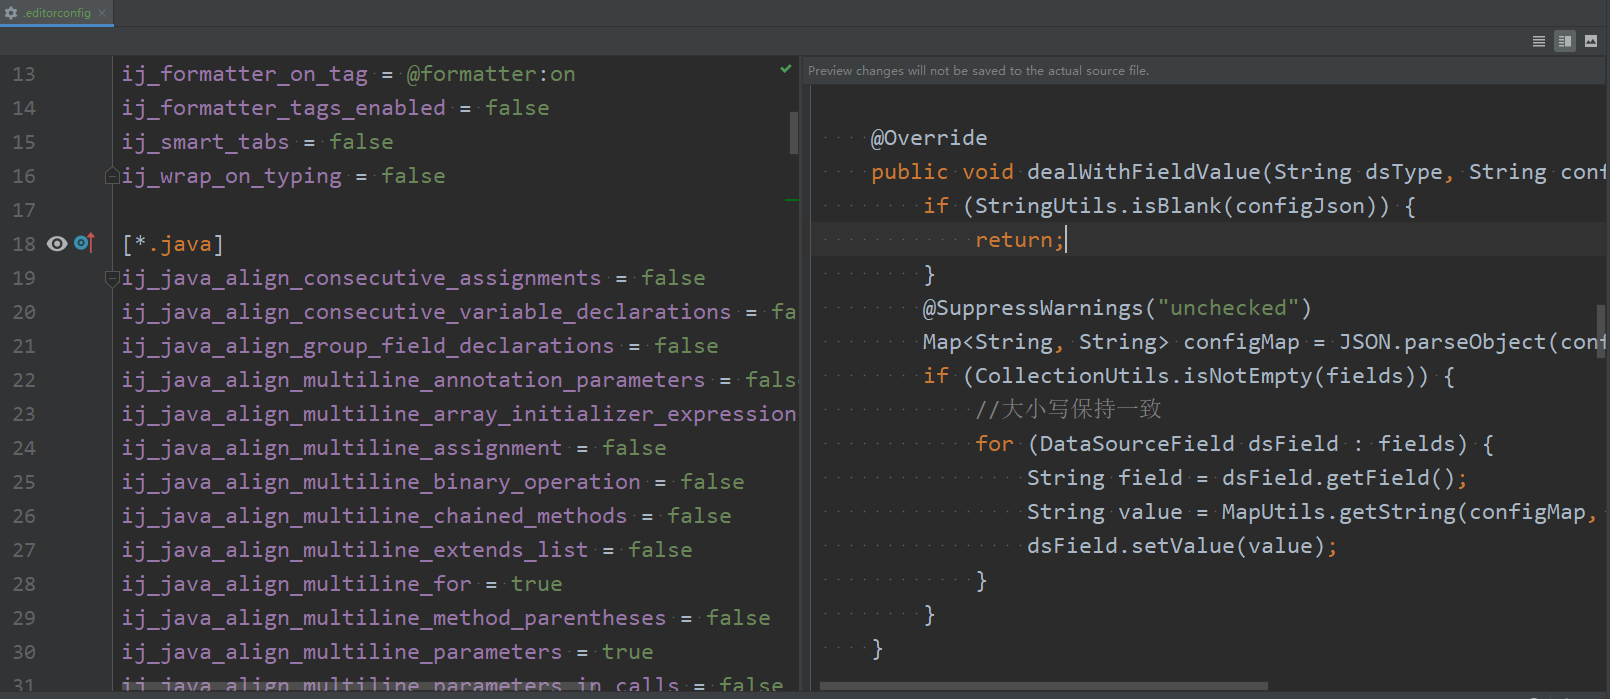Click the Chinese comment line in preview
Viewport: 1610px width, 699px height.
tap(1068, 409)
